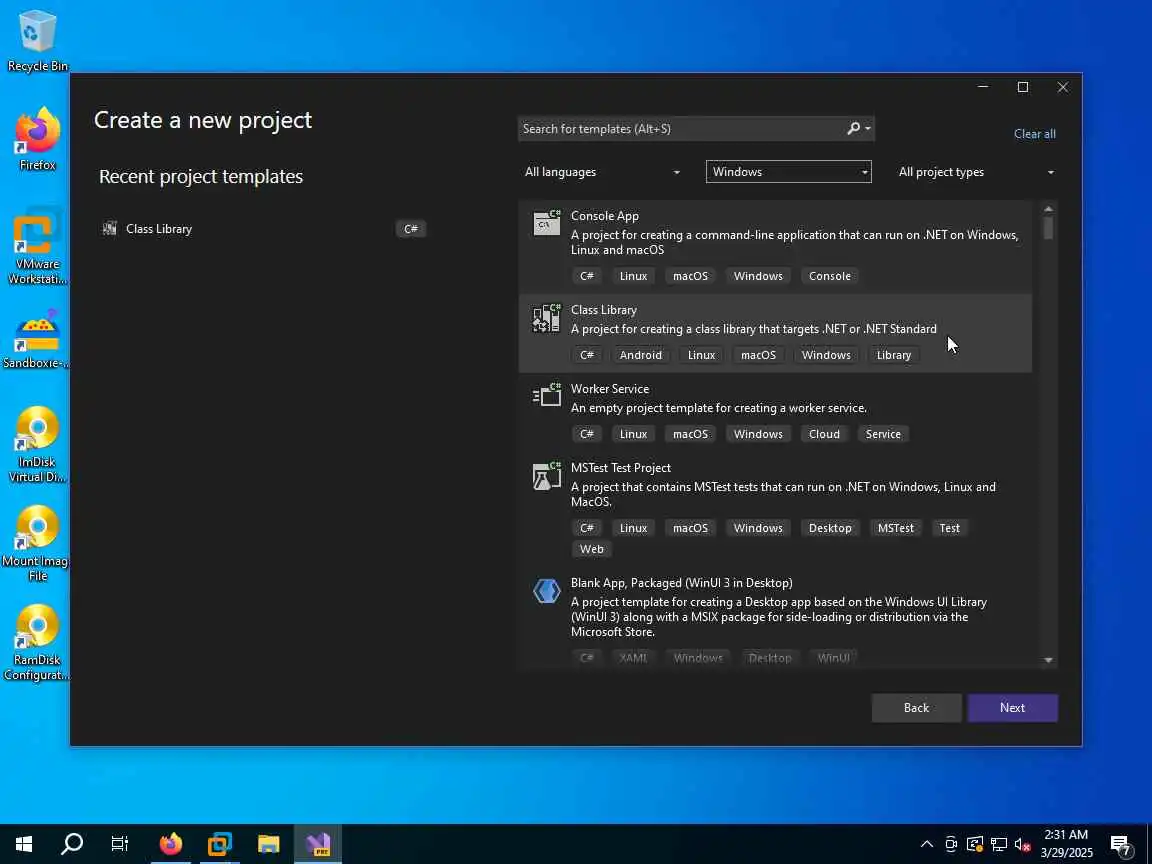Screen dimensions: 1152x864
Task: Click the template list scroll-up arrow
Action: click(x=1048, y=209)
